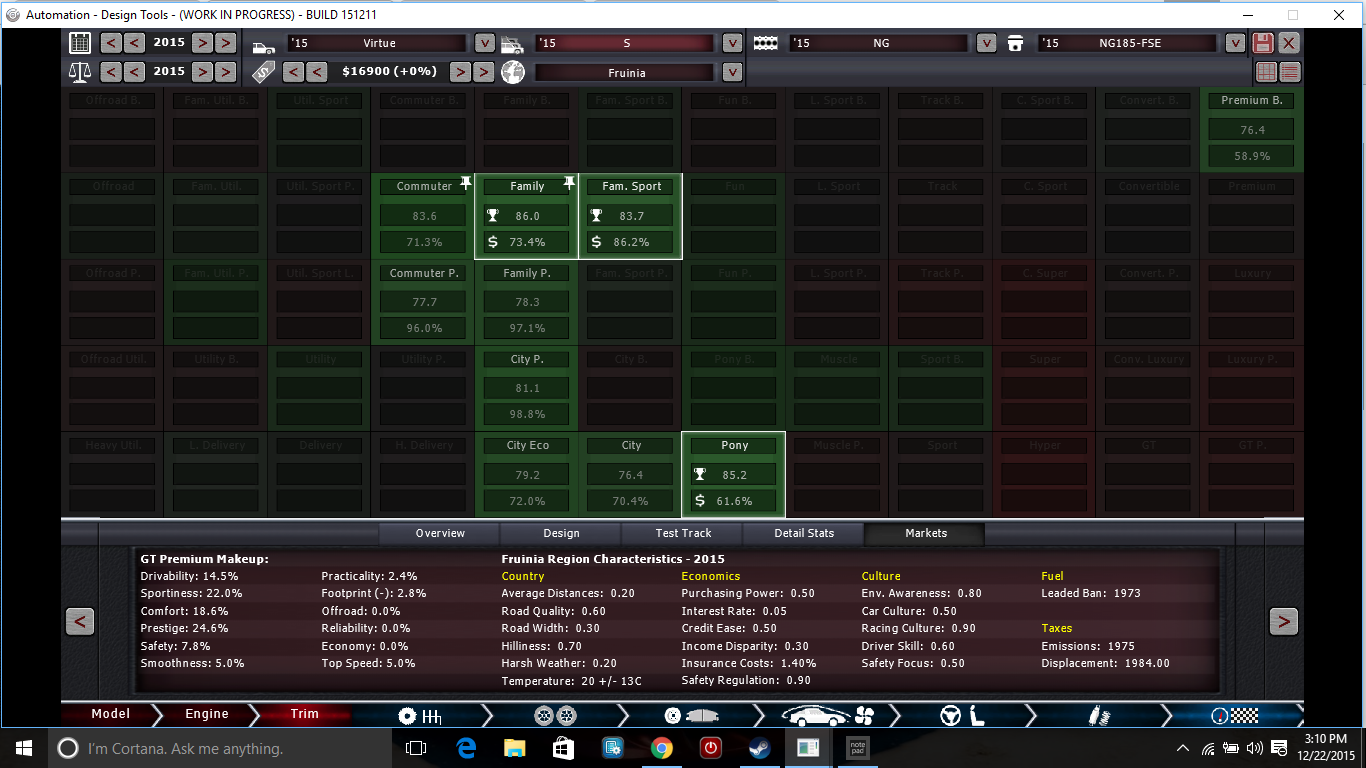Open the suspension spring step icon
This screenshot has height=768, width=1366.
(1099, 715)
